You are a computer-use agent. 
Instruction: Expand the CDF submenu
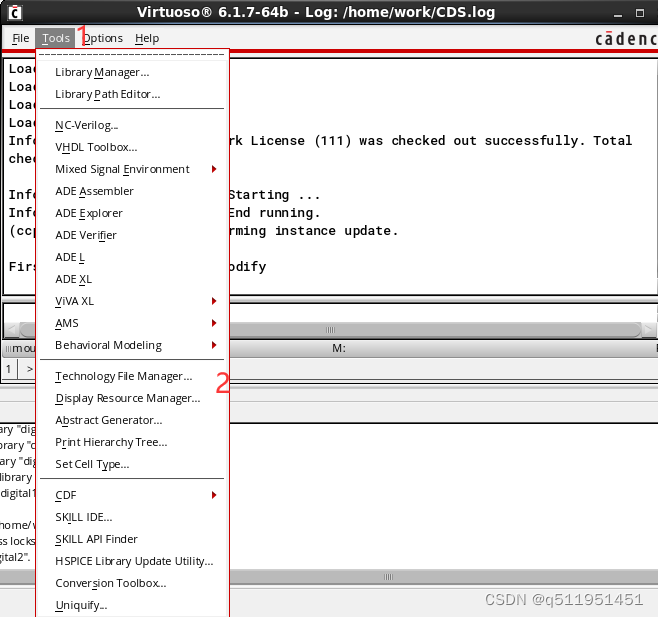click(132, 495)
